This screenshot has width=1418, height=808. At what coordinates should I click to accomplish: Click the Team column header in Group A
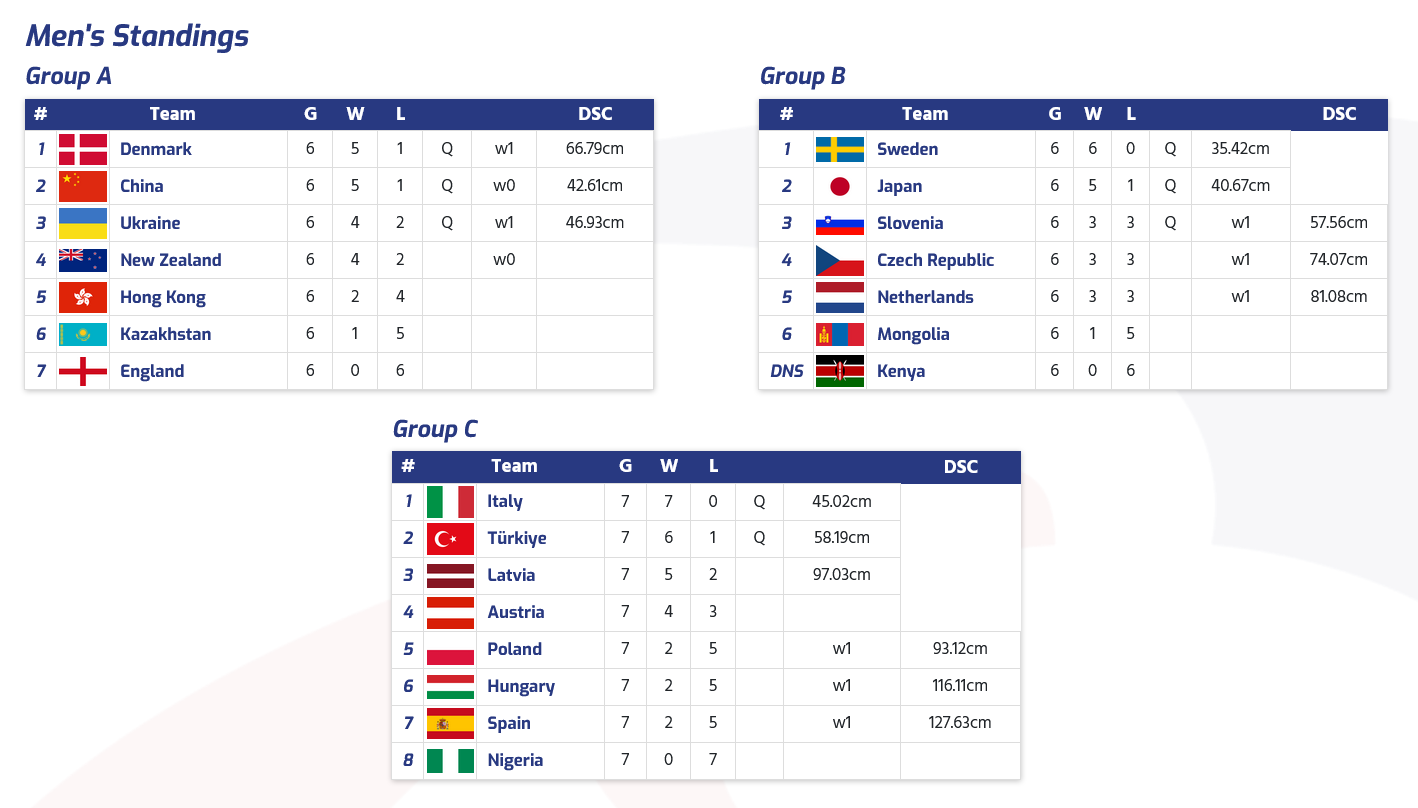(x=172, y=114)
